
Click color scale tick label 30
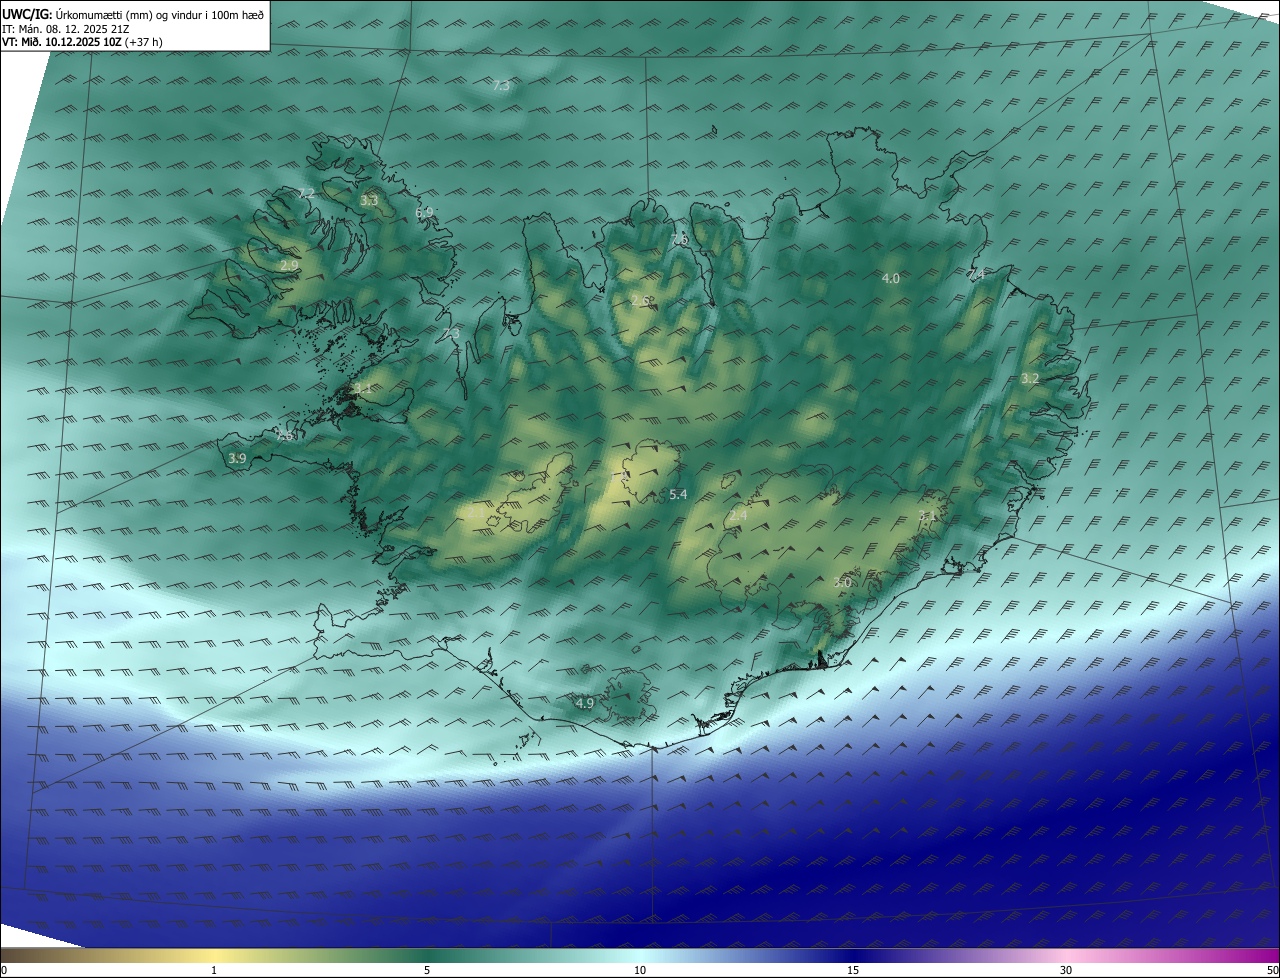tap(1066, 970)
